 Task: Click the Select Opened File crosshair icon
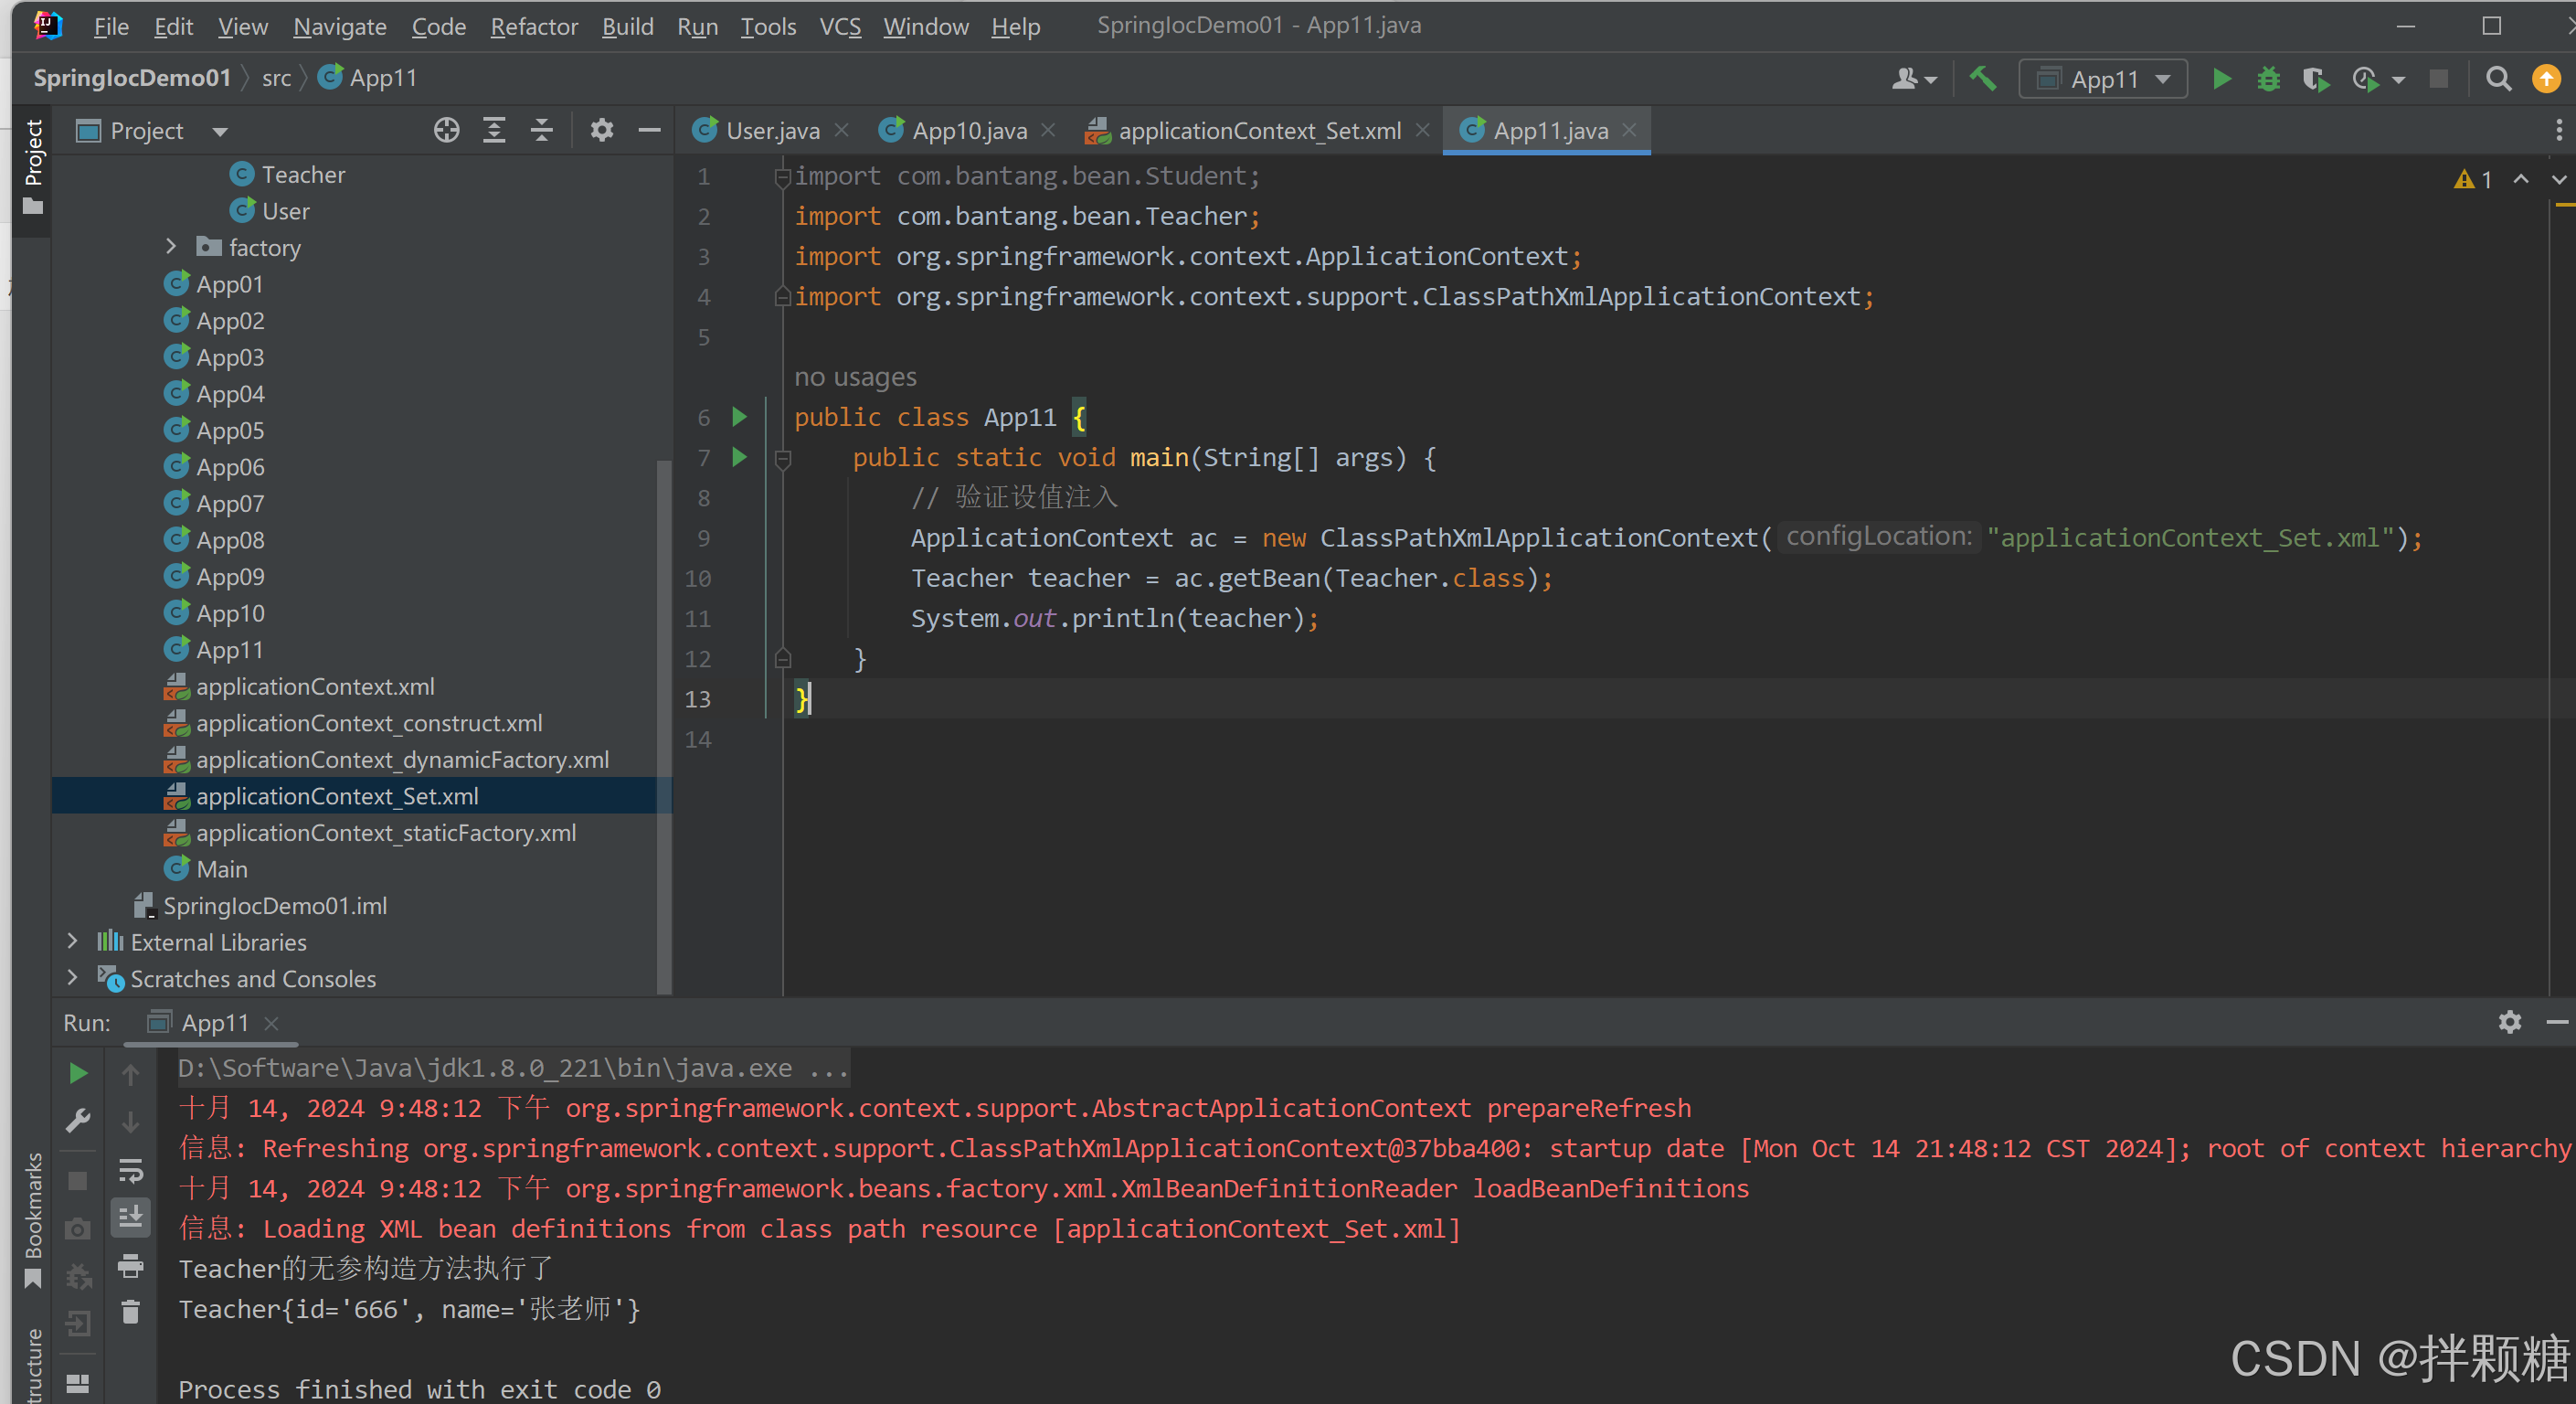pyautogui.click(x=446, y=130)
